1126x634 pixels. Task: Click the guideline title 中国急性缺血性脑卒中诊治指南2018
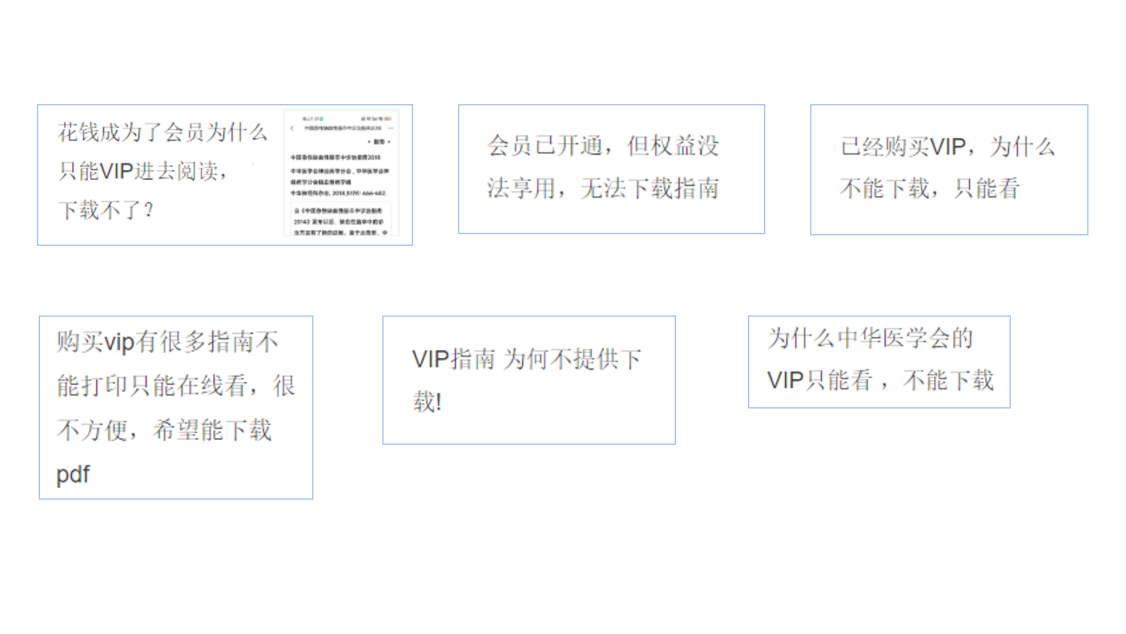335,156
